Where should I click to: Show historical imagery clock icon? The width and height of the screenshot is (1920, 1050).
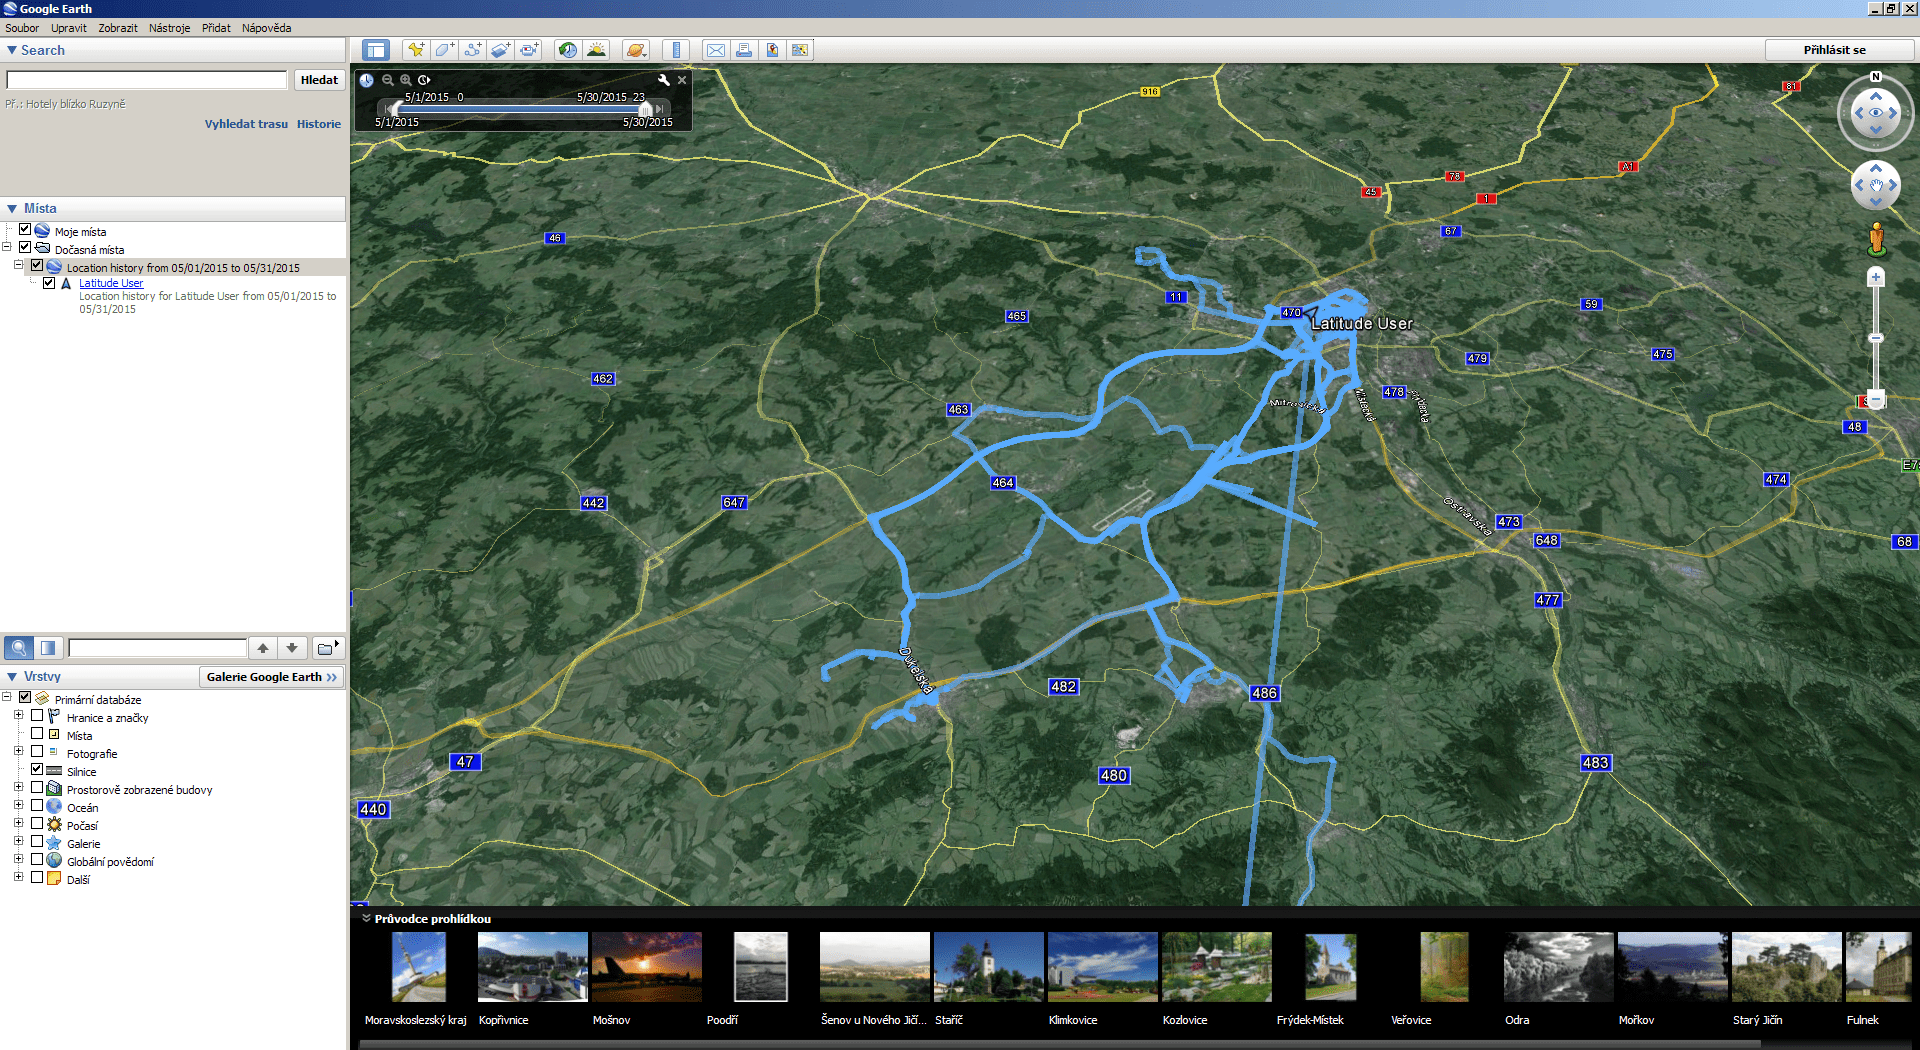(x=568, y=50)
